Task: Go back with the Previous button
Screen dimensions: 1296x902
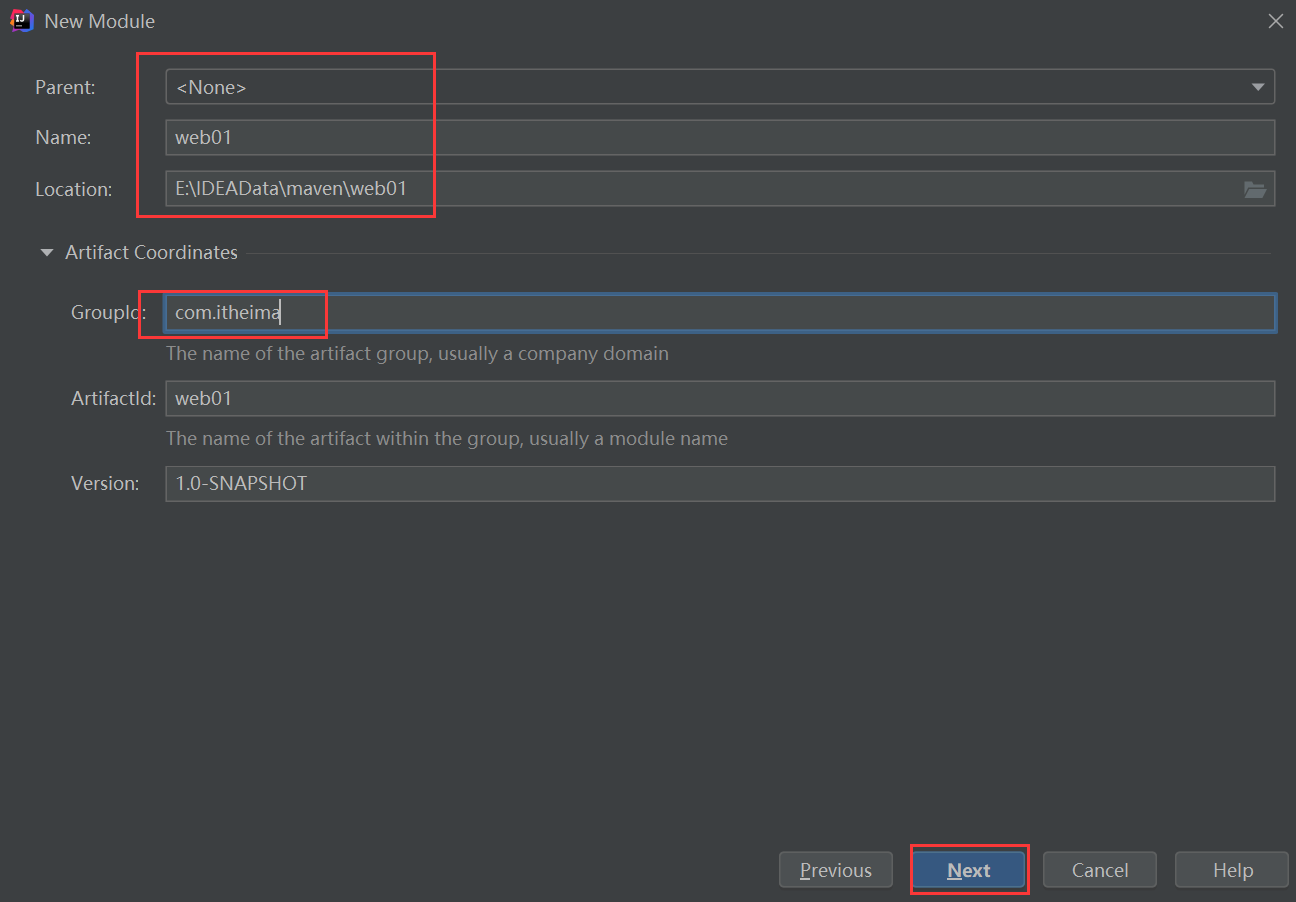Action: point(836,870)
